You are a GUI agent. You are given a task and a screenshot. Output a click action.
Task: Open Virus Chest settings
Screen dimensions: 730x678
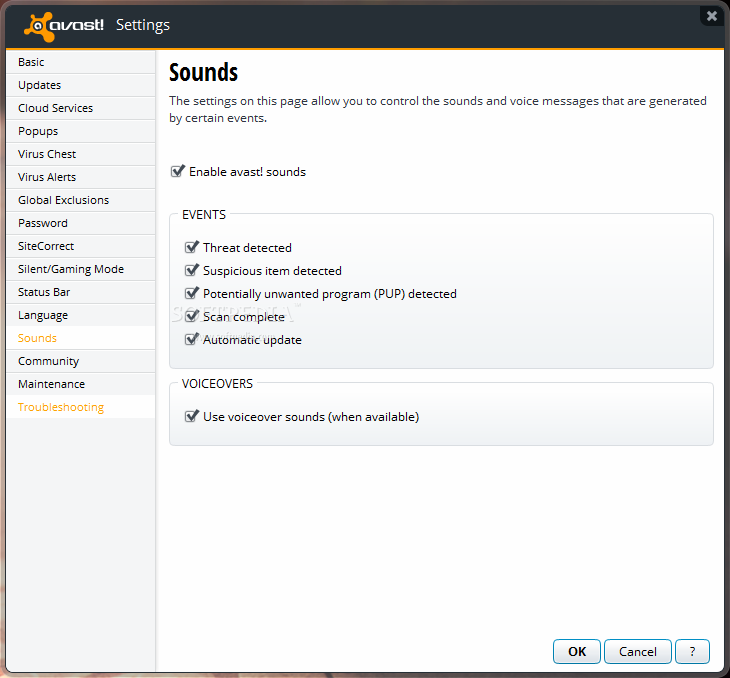(x=81, y=154)
